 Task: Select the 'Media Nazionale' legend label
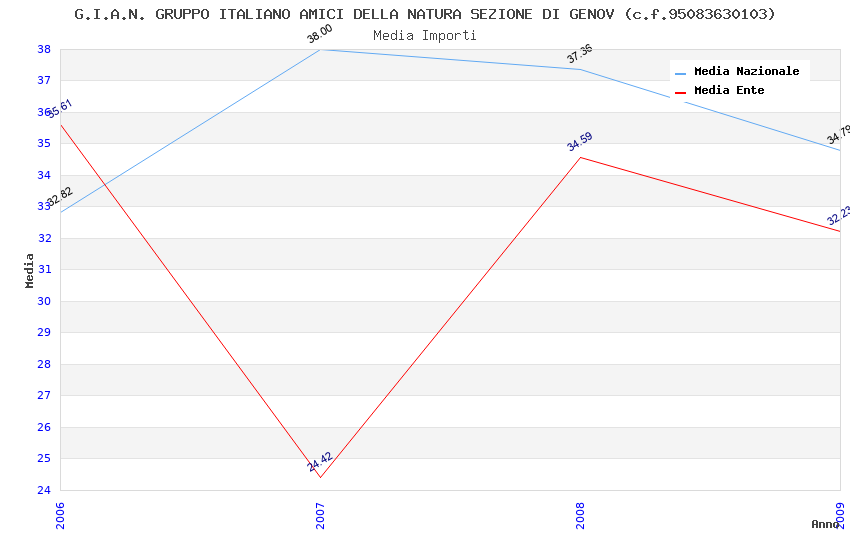pyautogui.click(x=746, y=71)
